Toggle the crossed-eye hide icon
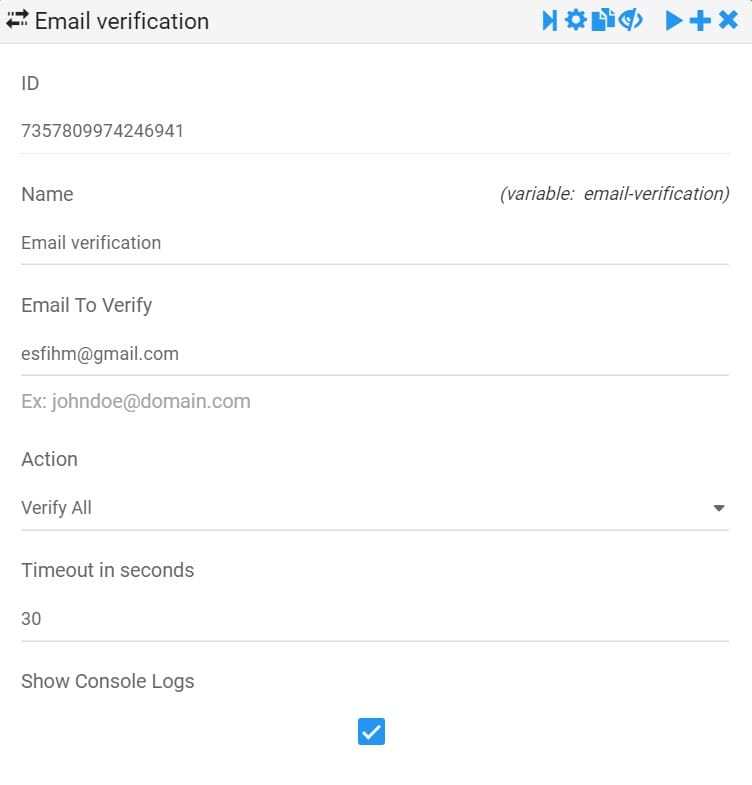 tap(630, 21)
